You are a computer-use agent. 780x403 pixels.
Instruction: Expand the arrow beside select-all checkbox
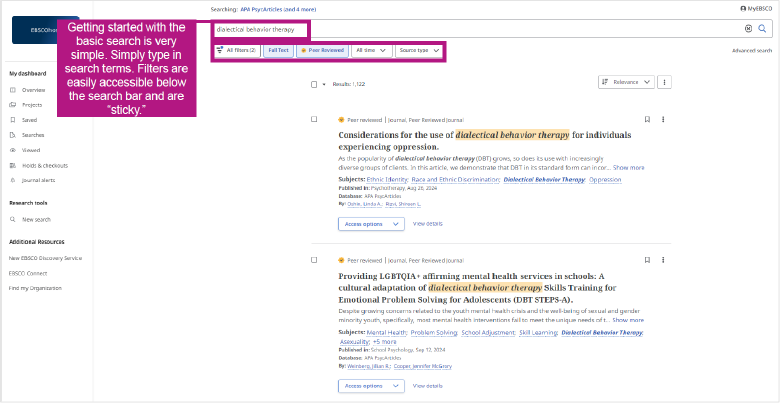(x=324, y=85)
